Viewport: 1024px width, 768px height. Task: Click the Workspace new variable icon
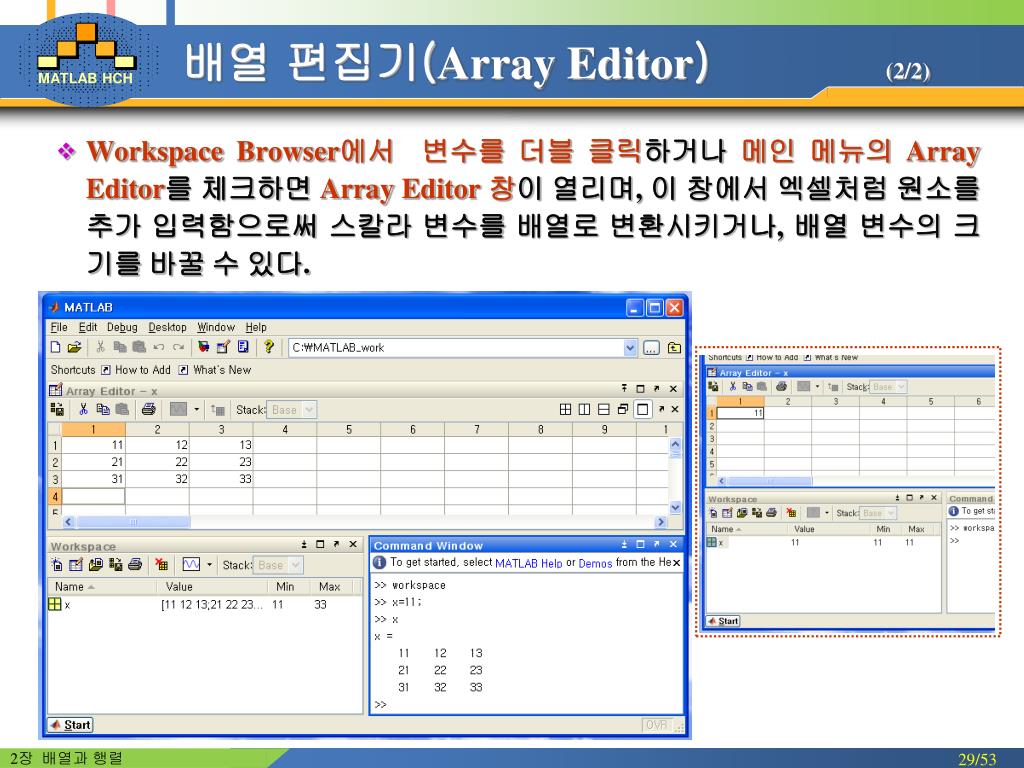point(57,565)
